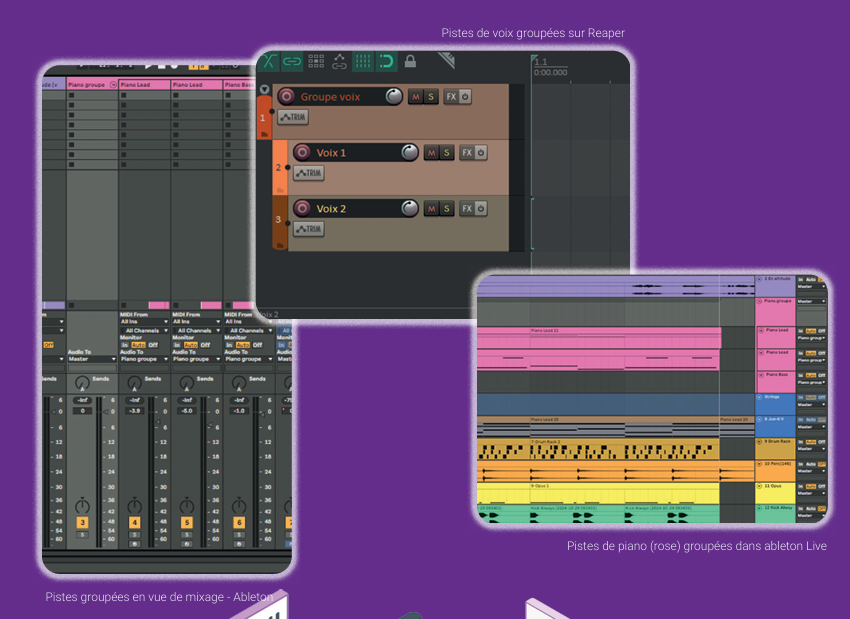
Task: Toggle the grid lines icon in Reaper toolbar
Action: [x=362, y=62]
